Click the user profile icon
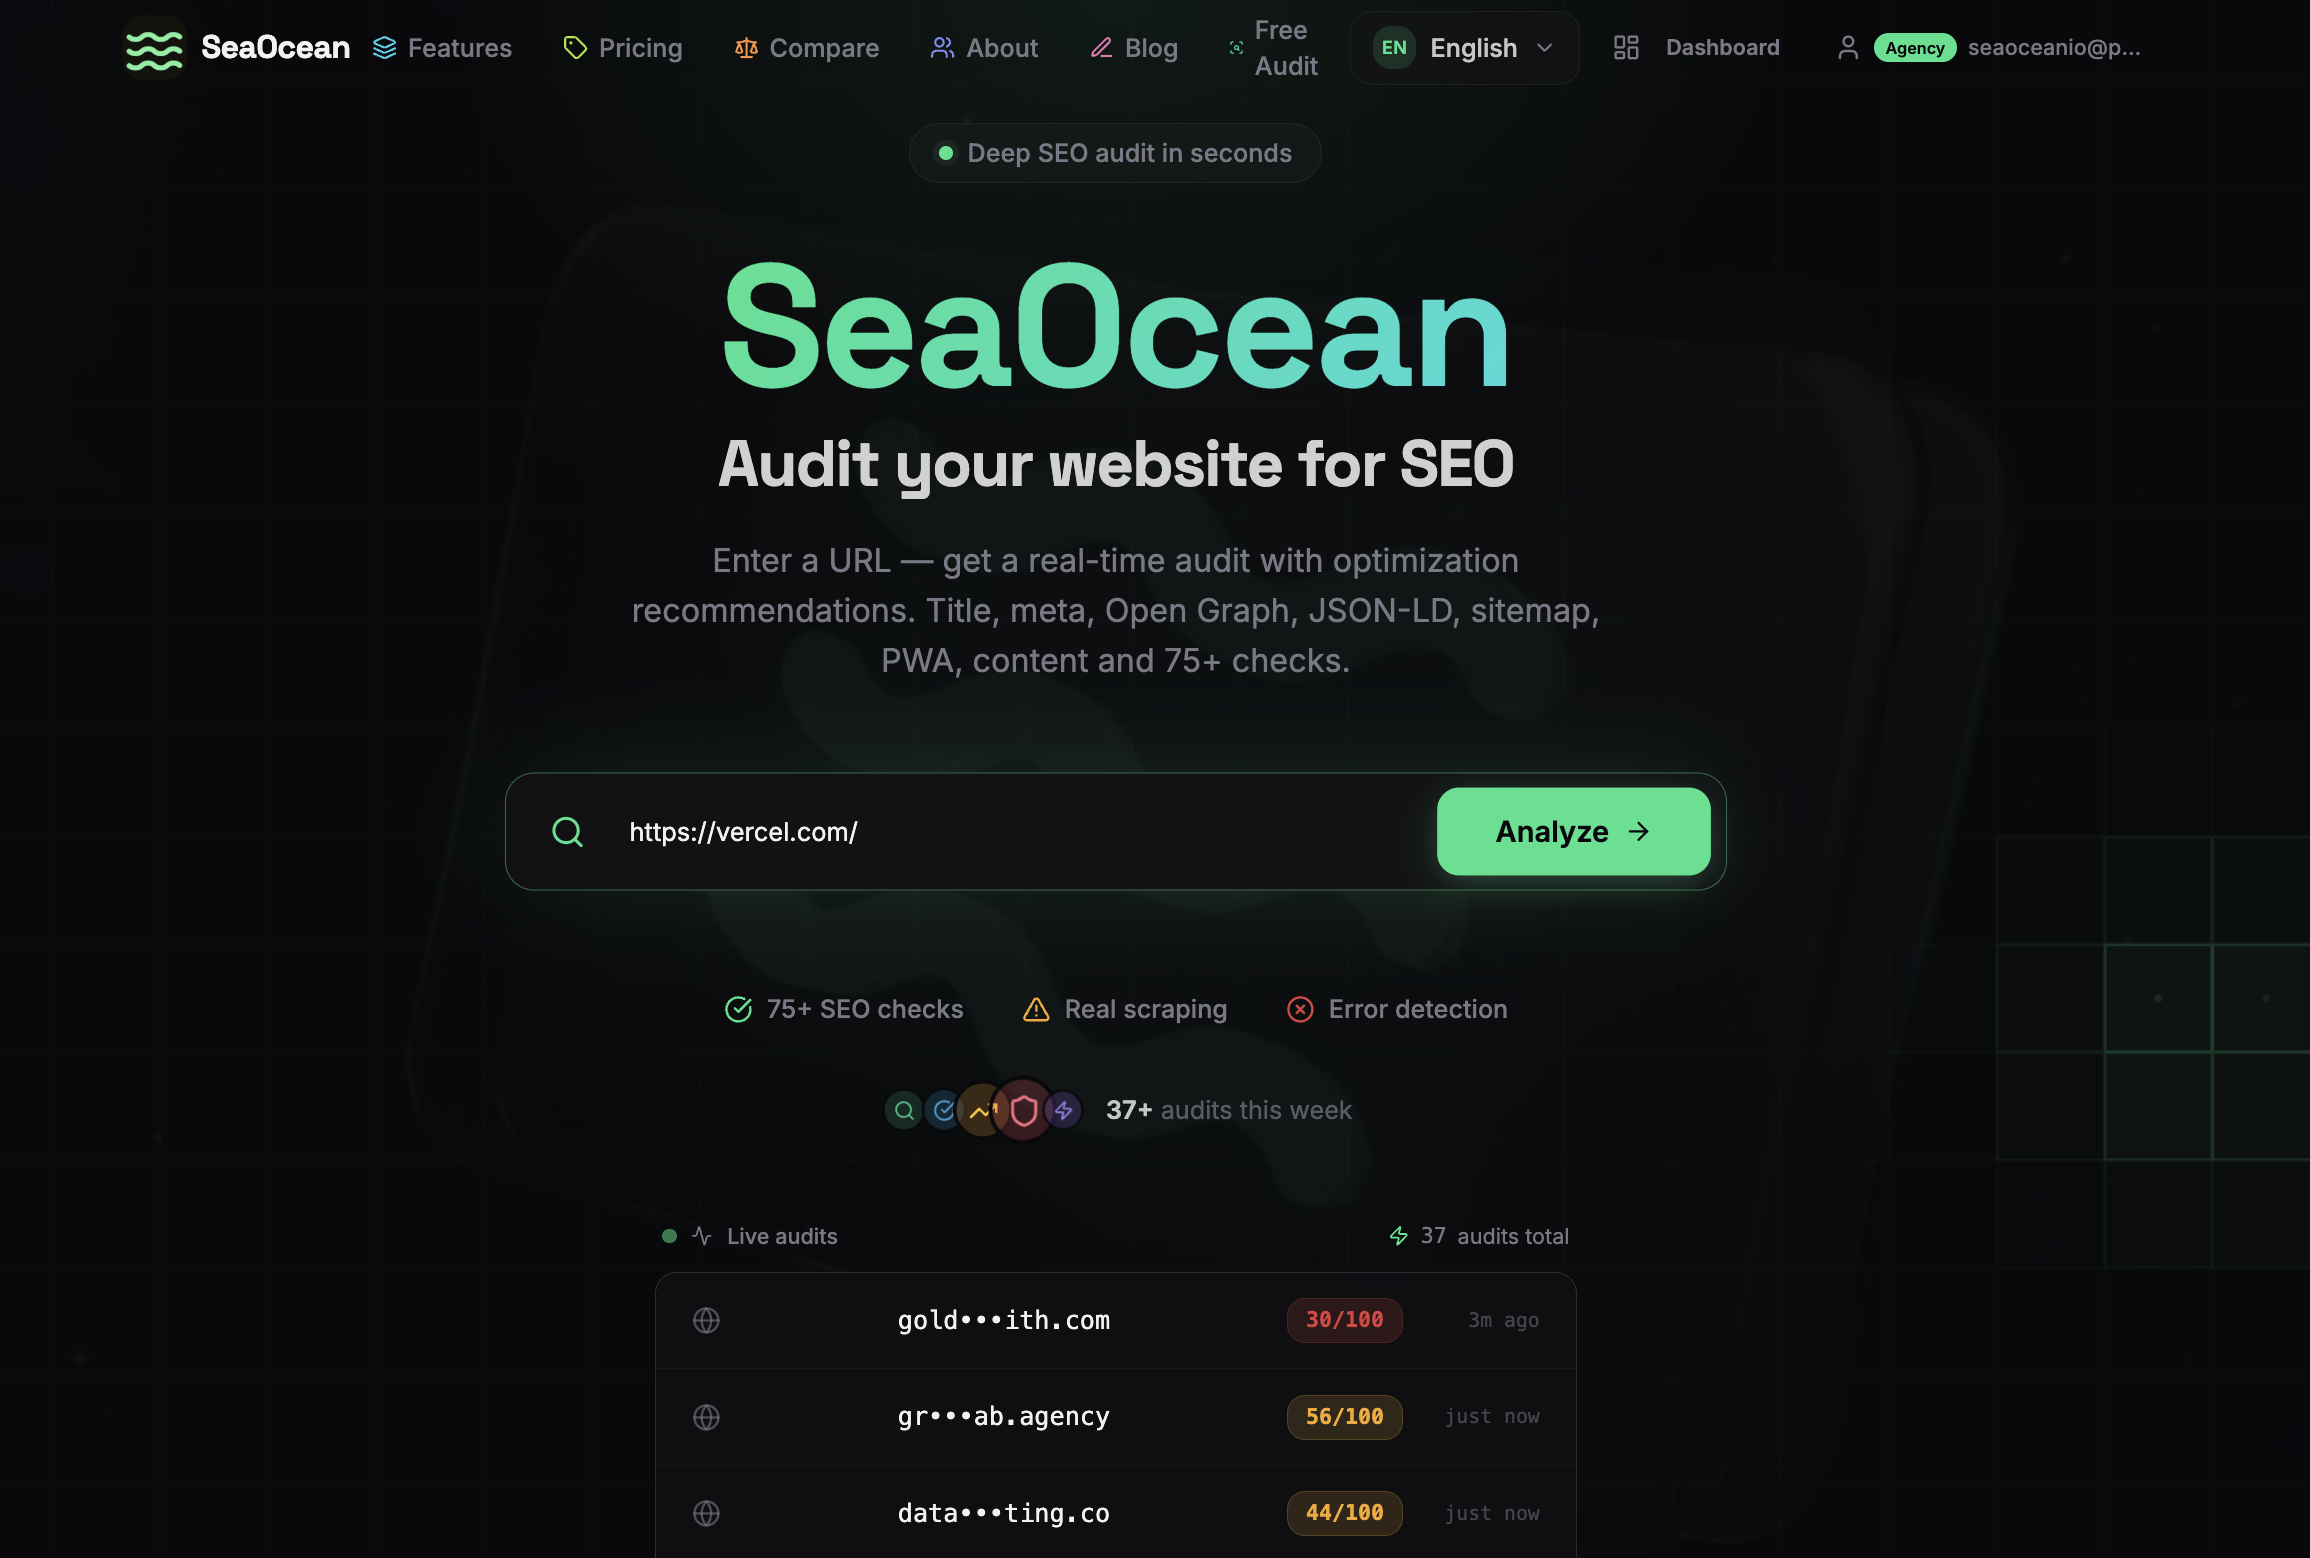 (x=1848, y=48)
